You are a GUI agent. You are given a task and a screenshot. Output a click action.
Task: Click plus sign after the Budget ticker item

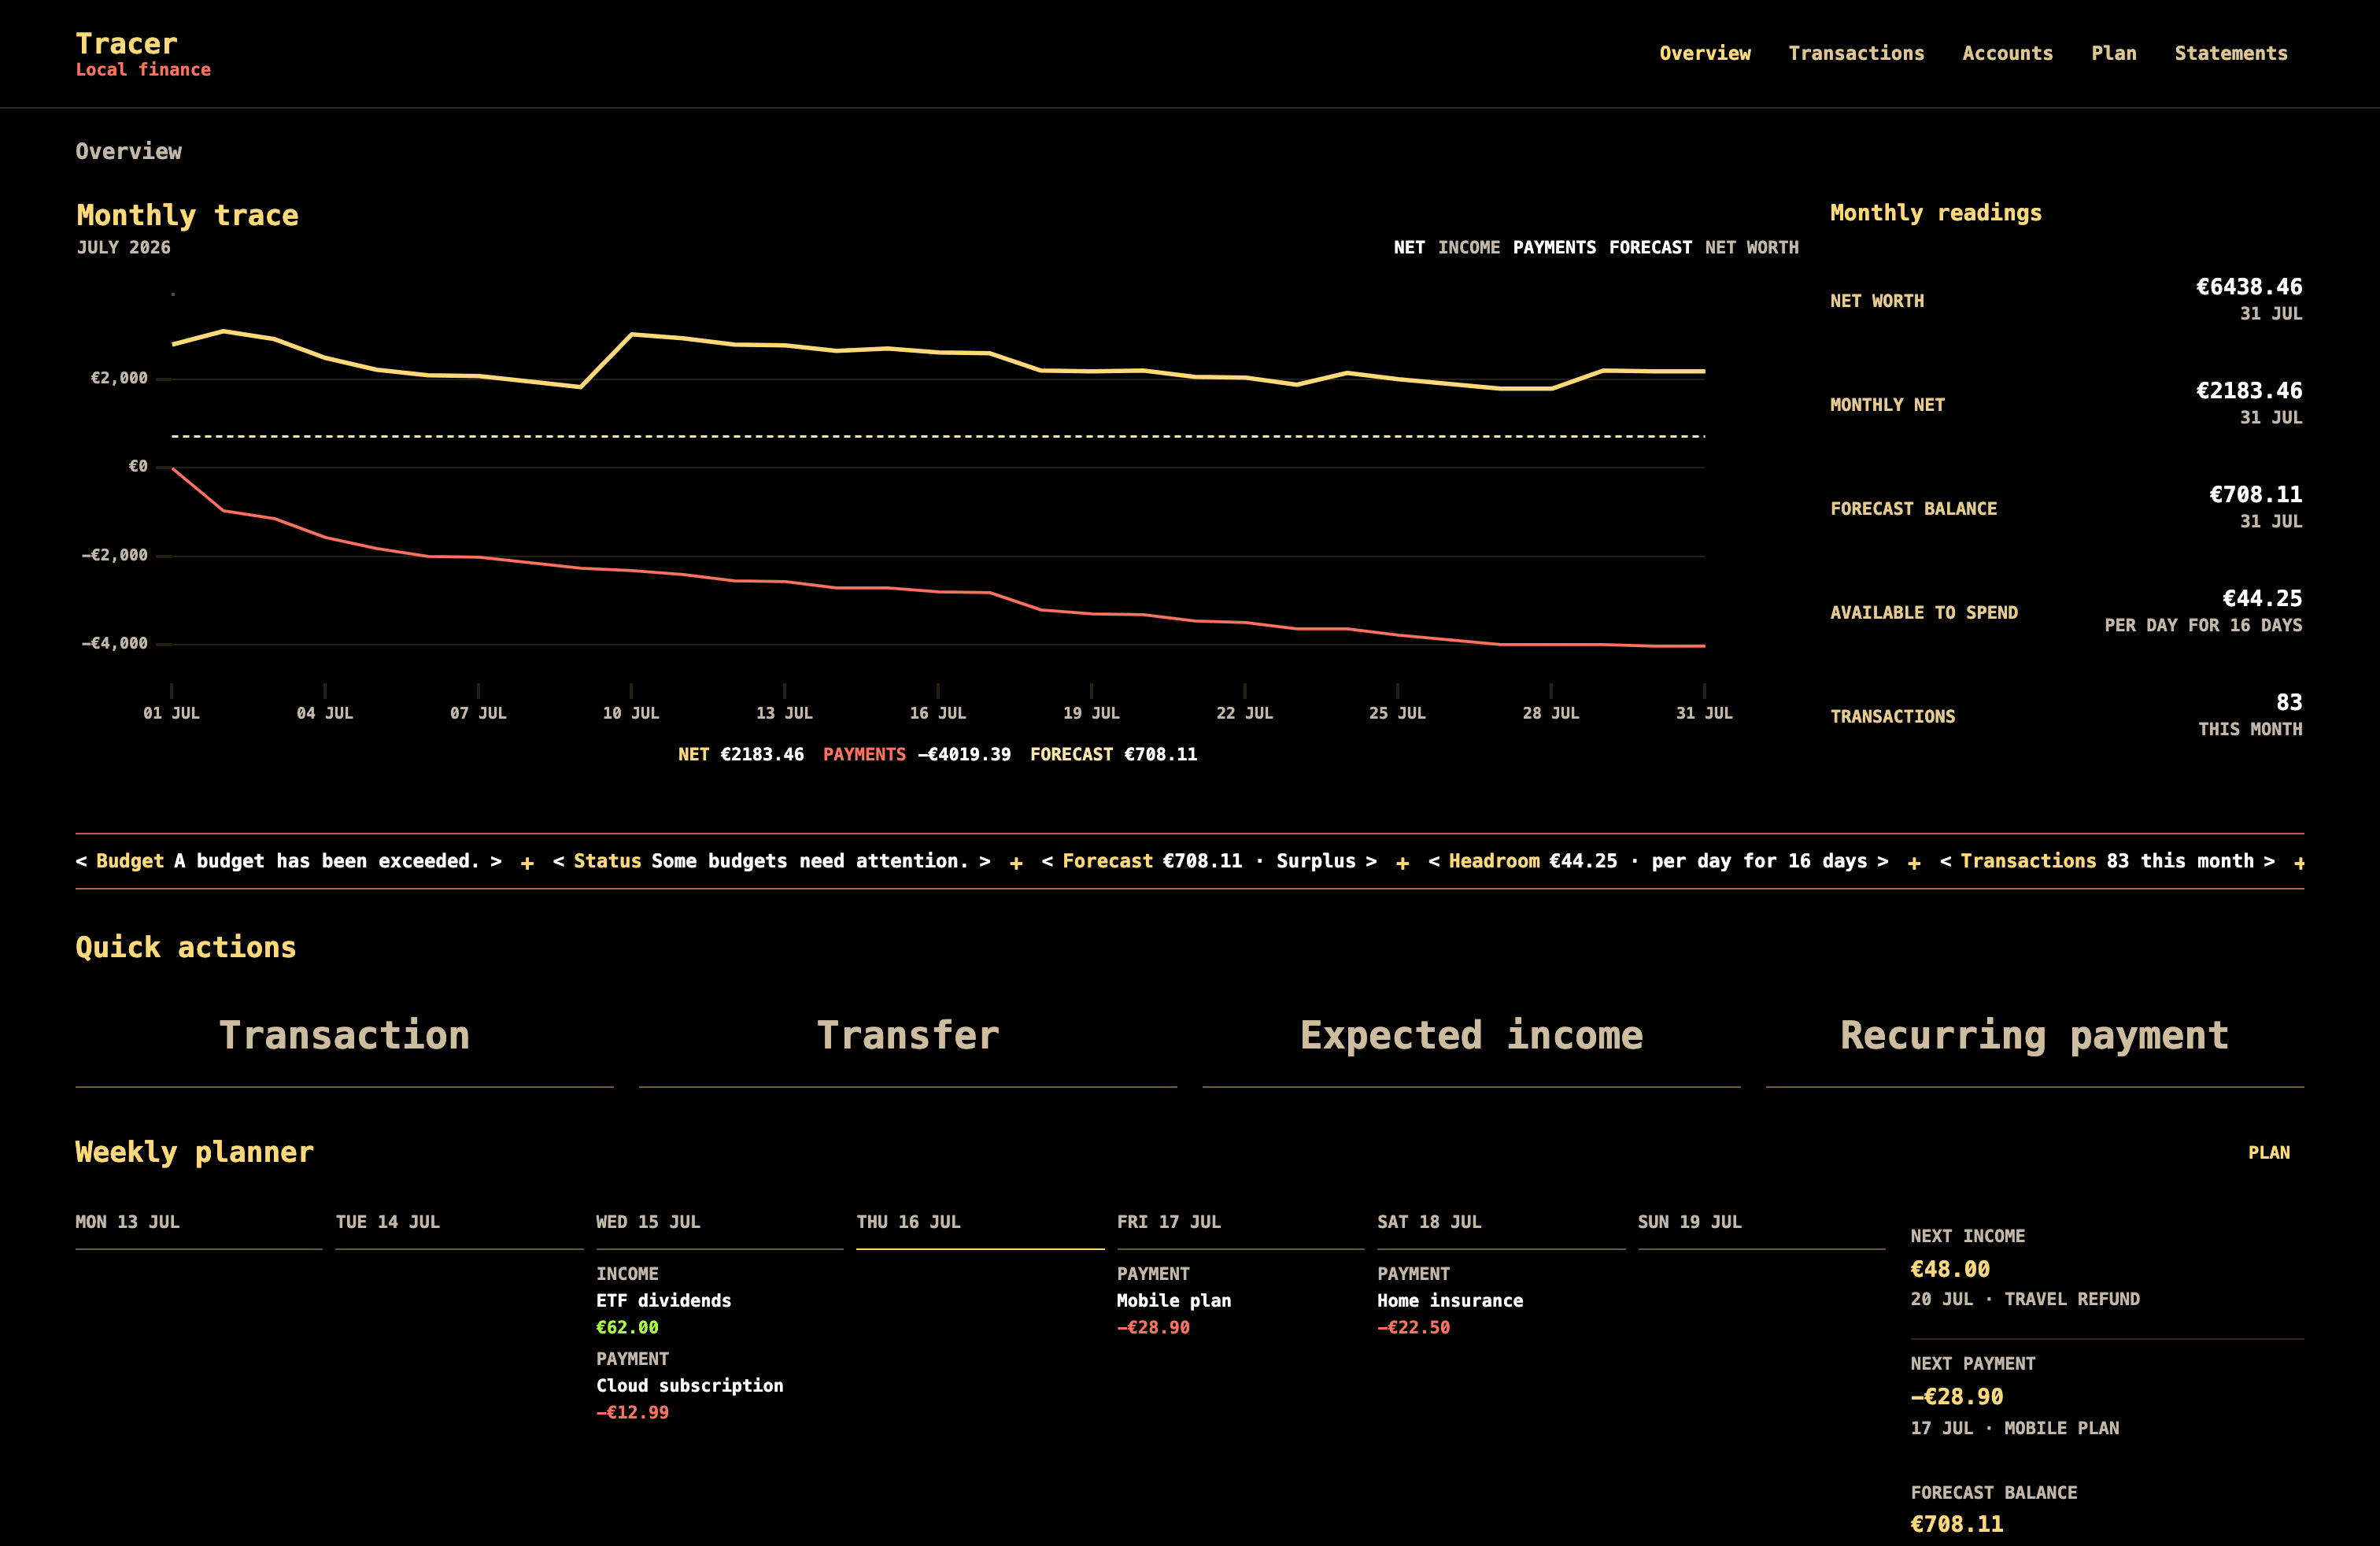click(527, 863)
